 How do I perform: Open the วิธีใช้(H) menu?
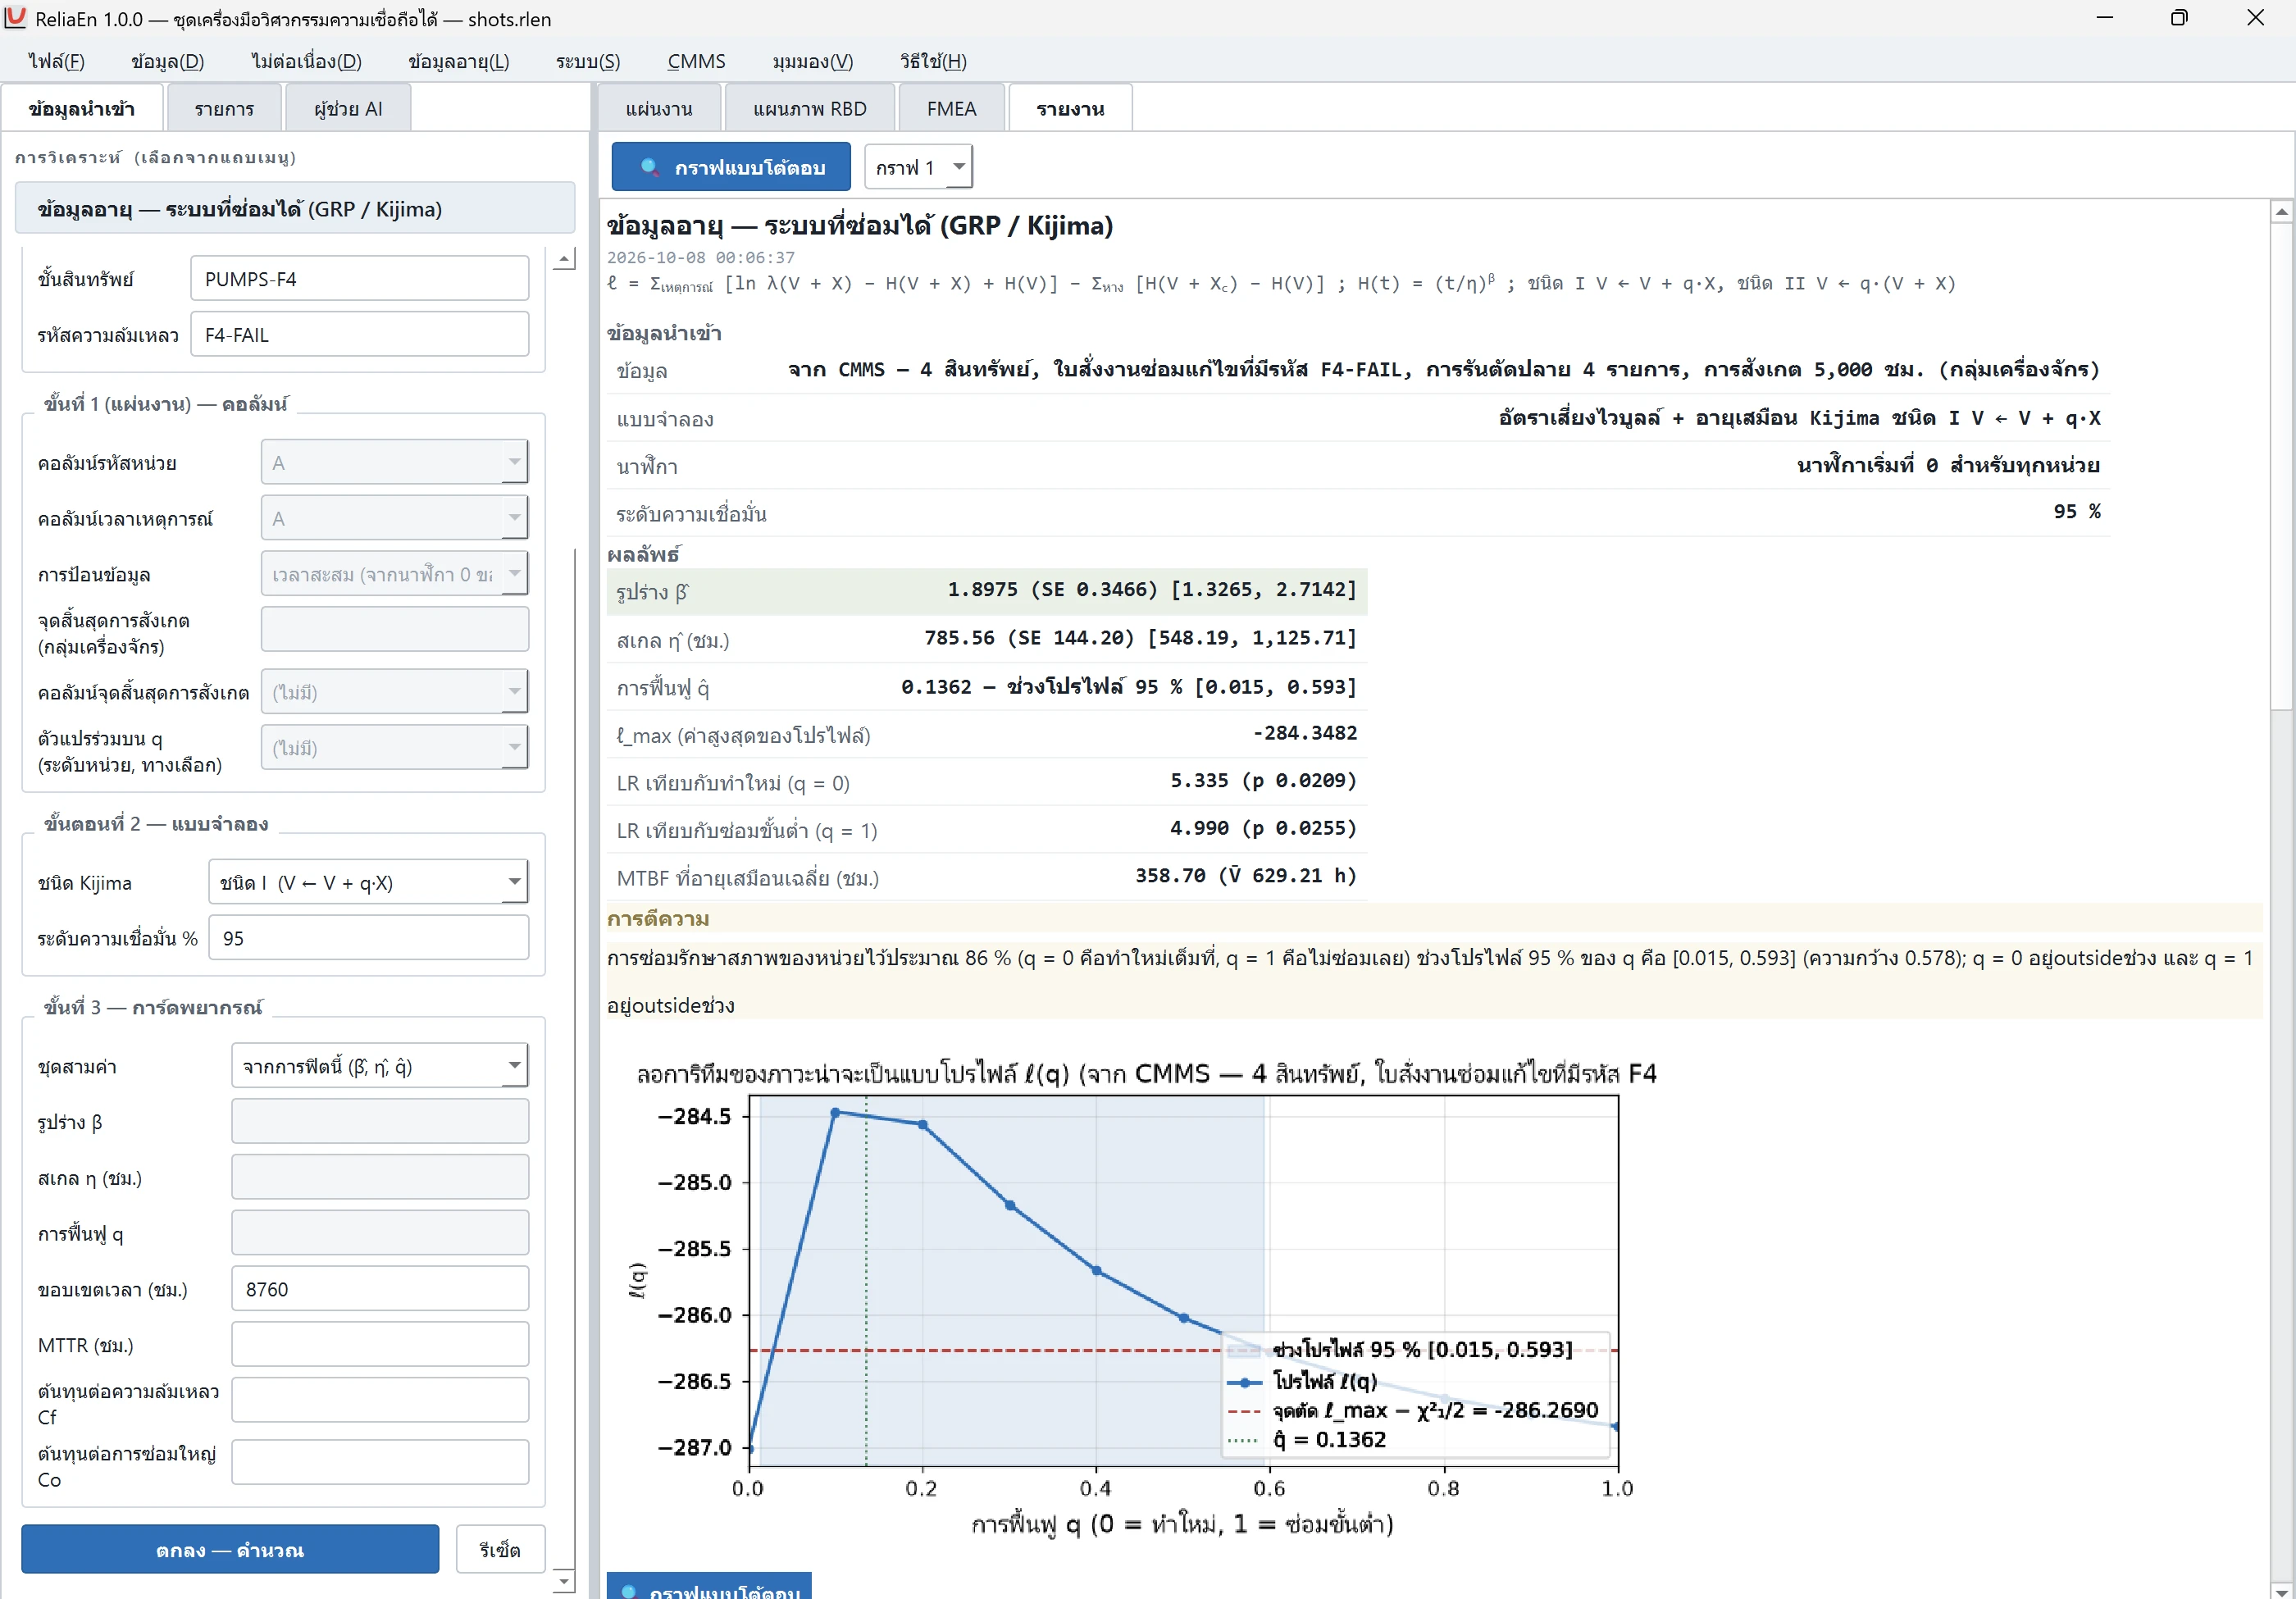tap(932, 61)
